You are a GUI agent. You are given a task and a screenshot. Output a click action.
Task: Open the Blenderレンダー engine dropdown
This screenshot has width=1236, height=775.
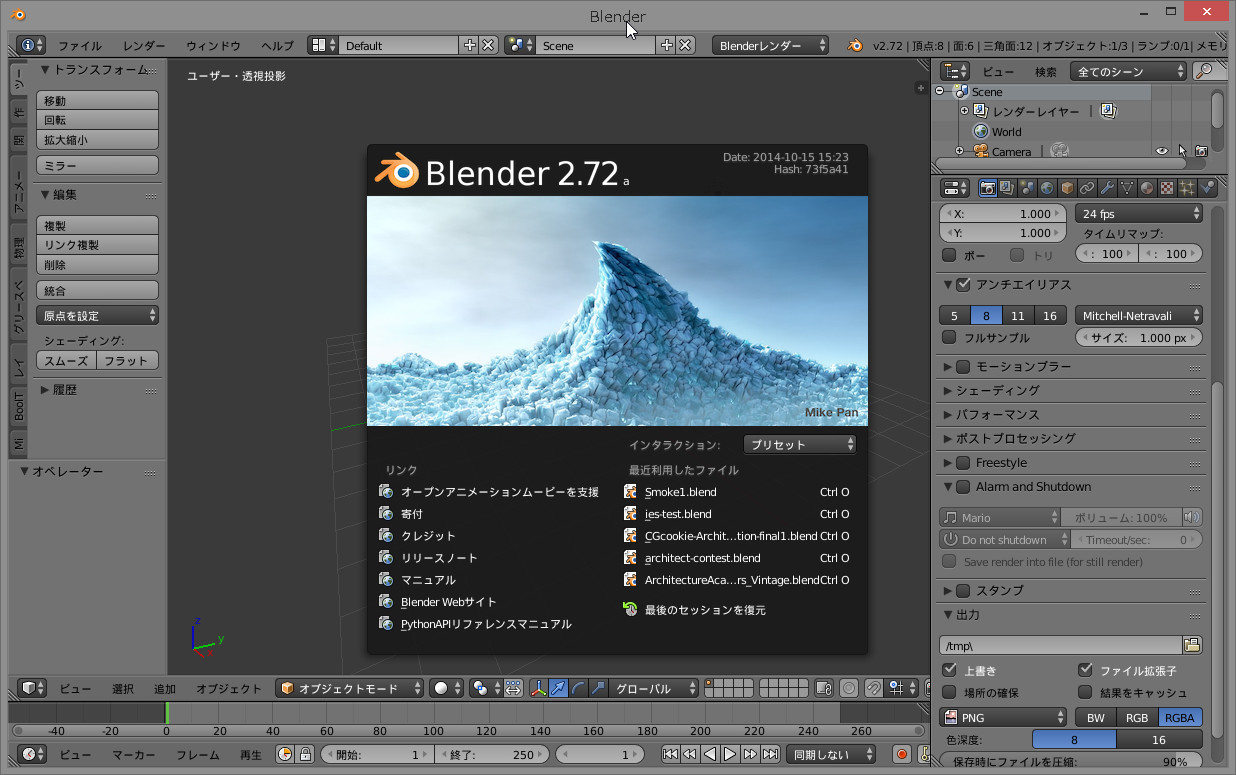770,45
